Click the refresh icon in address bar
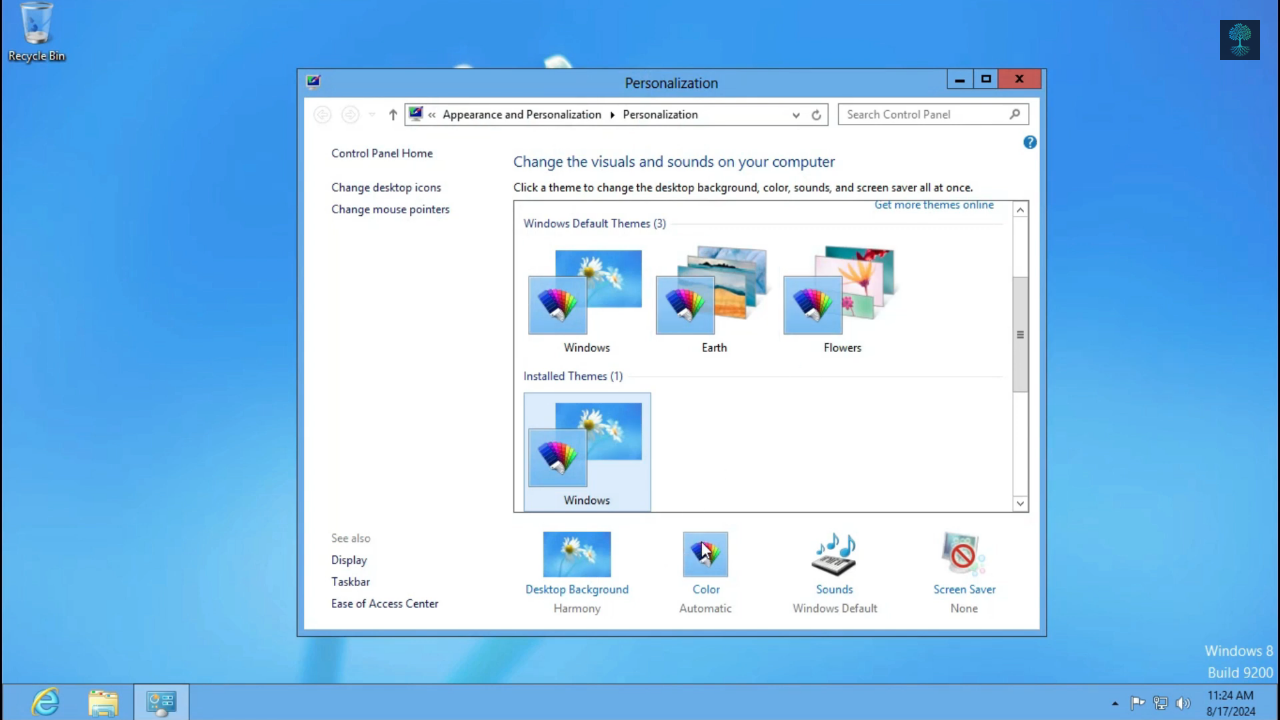Screen dimensions: 1280x720 click(816, 115)
